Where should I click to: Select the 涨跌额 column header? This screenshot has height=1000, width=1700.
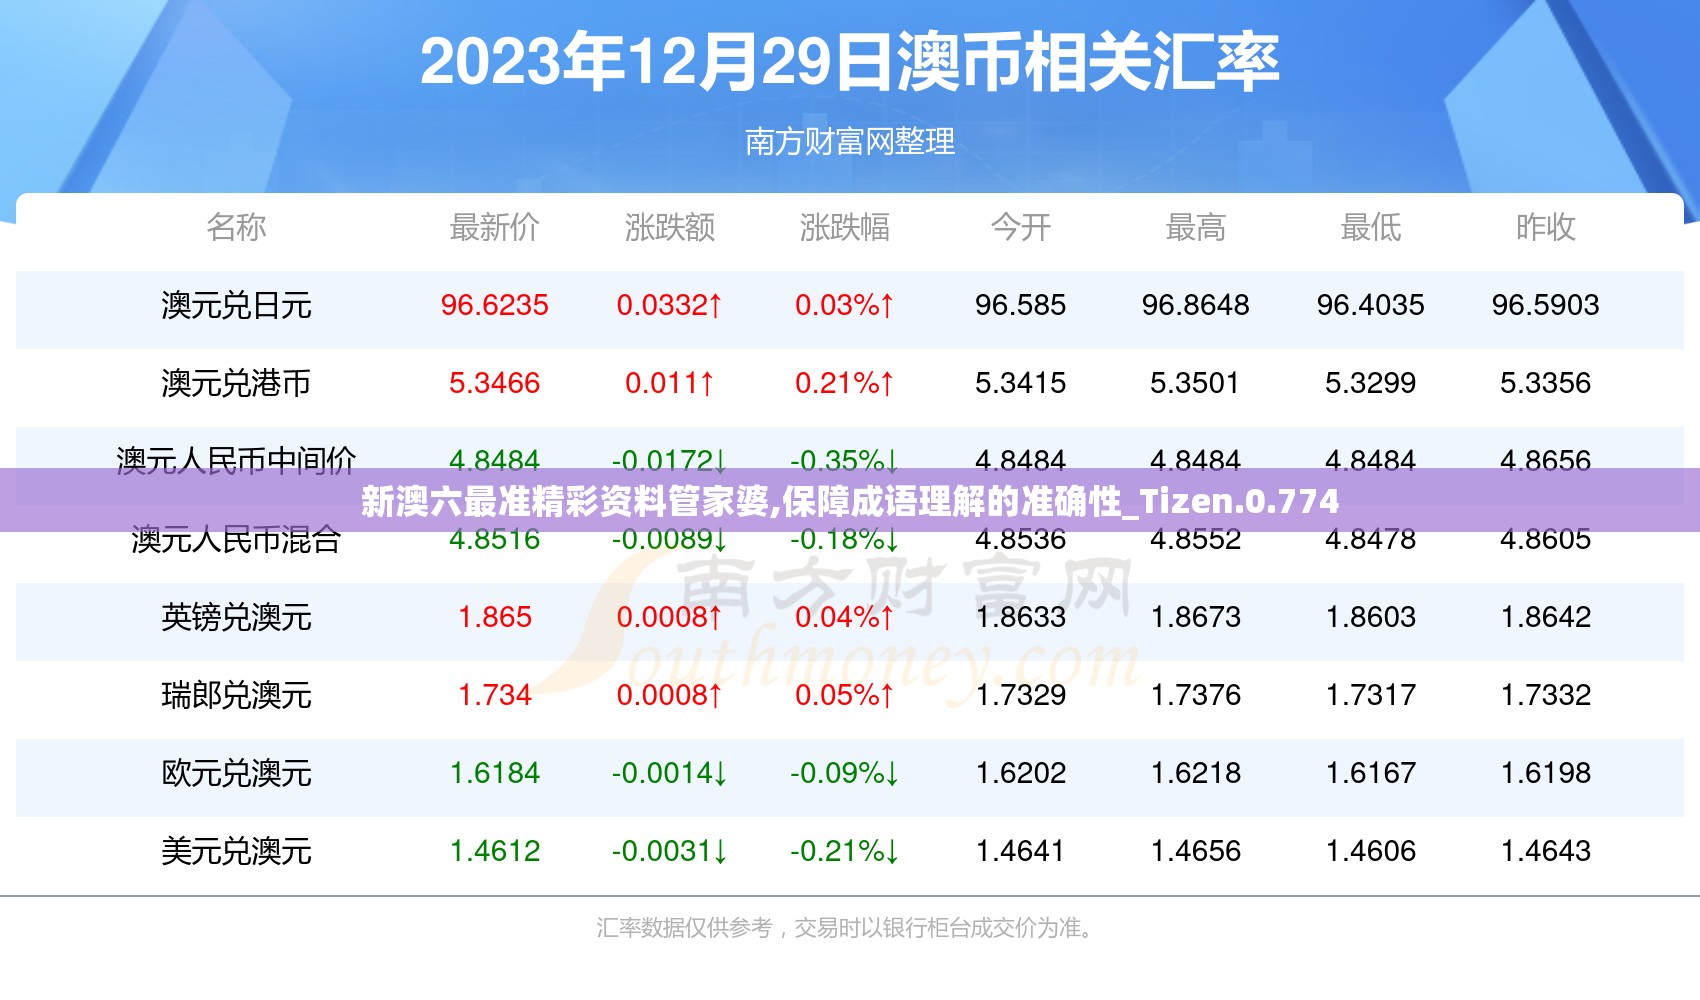click(670, 227)
